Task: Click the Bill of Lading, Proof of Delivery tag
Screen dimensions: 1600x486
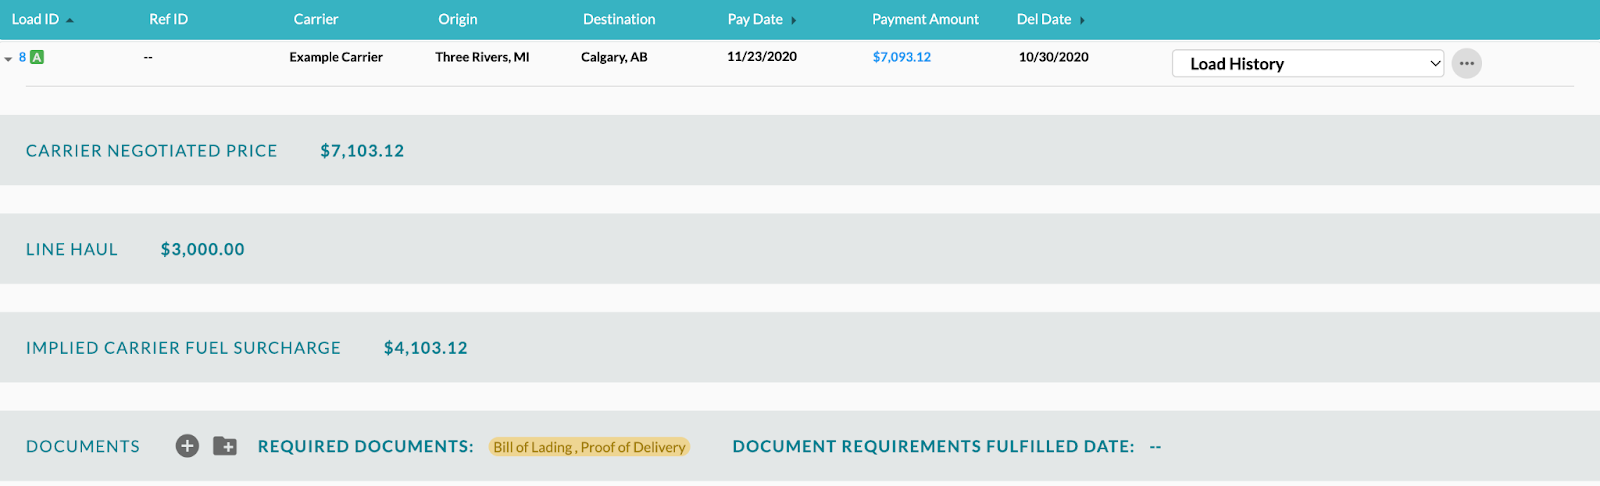Action: pos(590,447)
